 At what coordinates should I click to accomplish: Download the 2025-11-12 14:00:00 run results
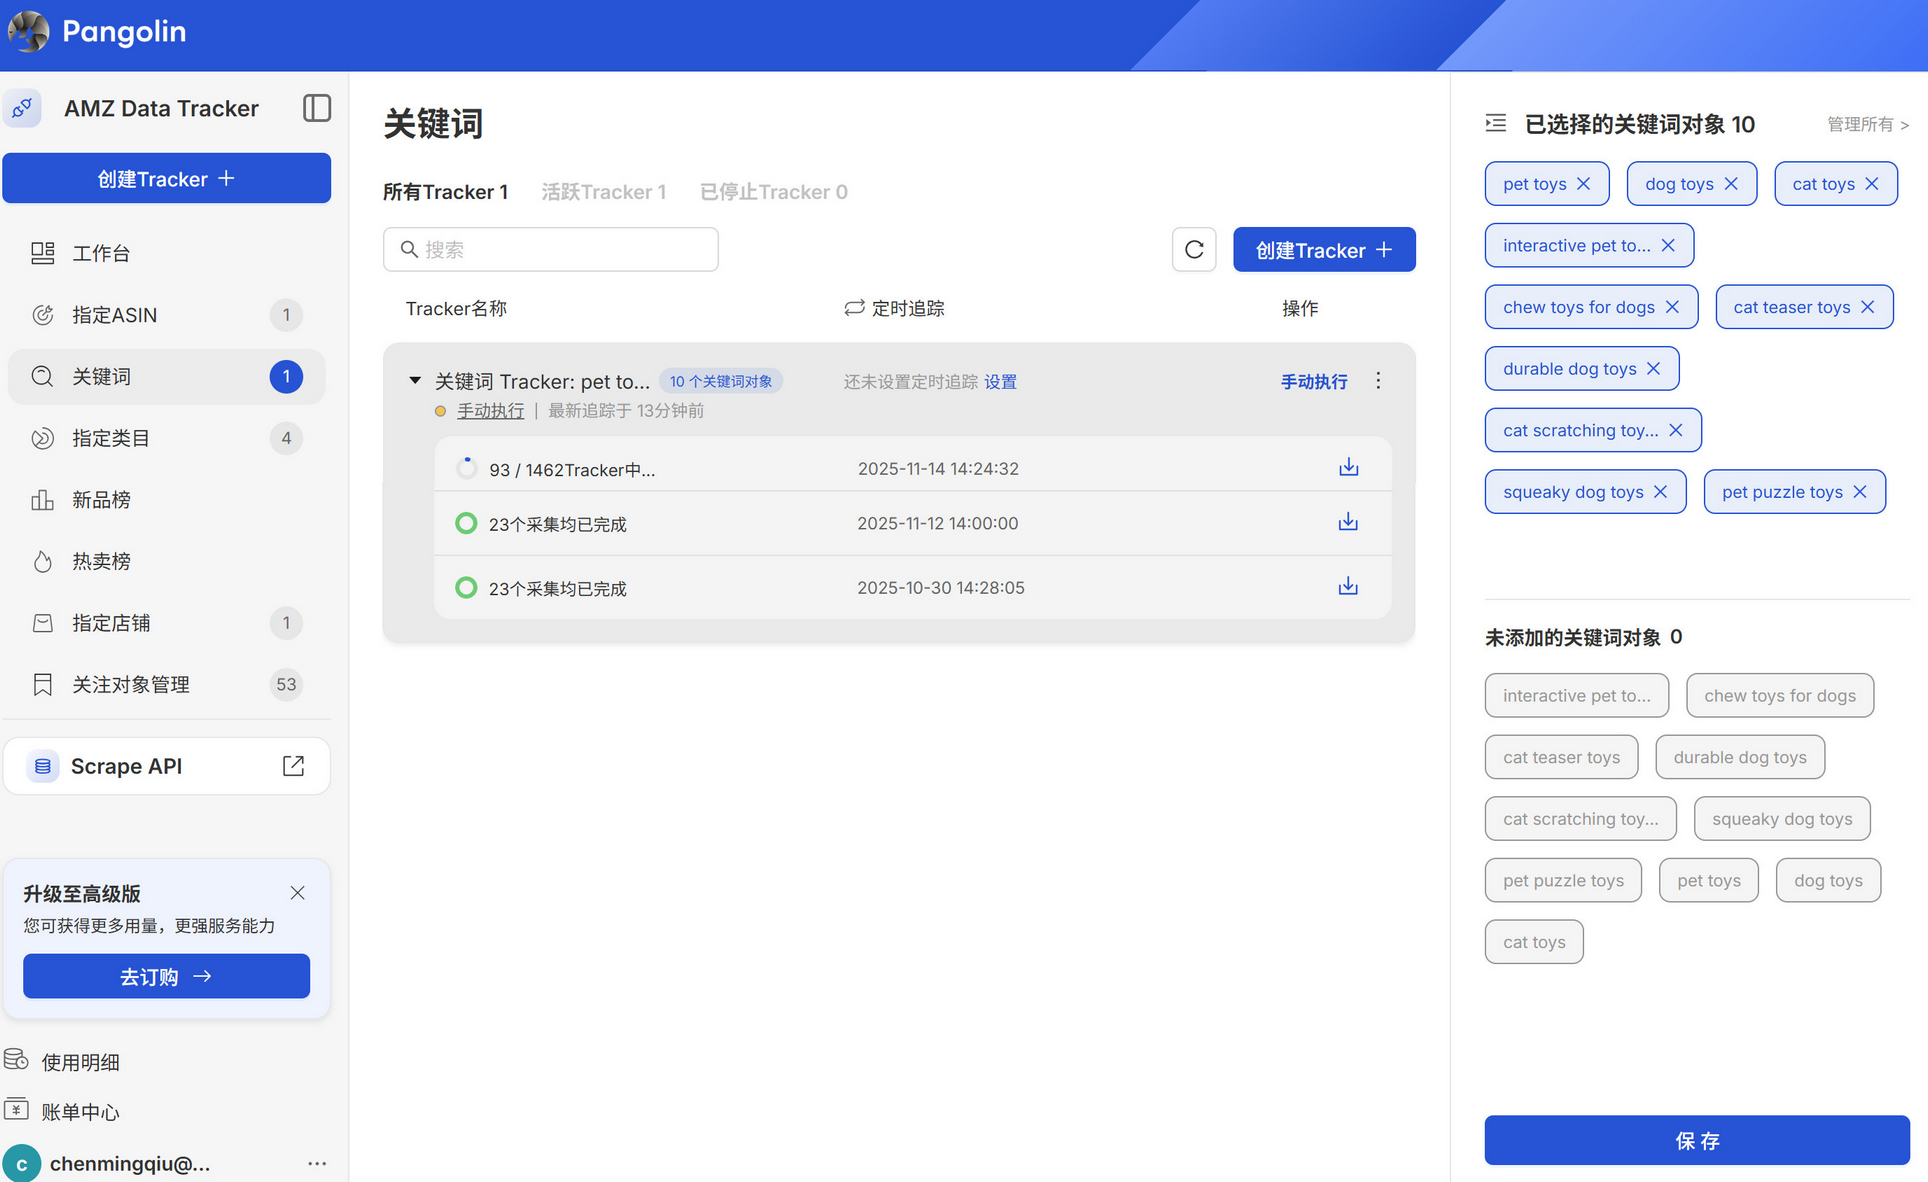click(x=1348, y=522)
